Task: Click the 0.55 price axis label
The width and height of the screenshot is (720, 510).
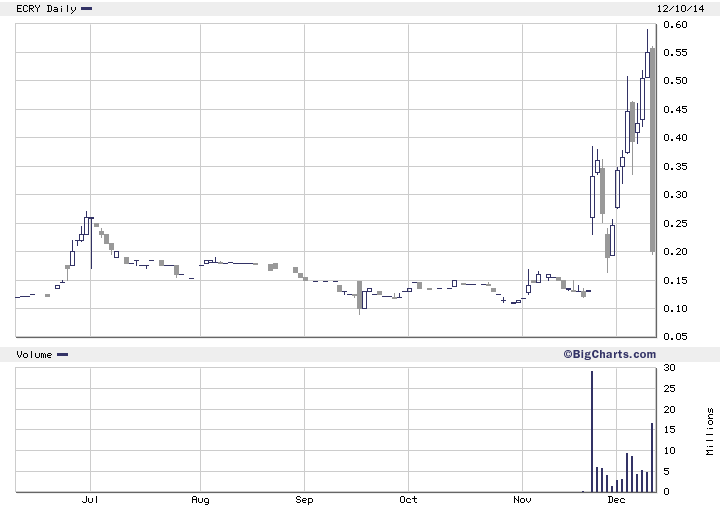Action: [675, 53]
